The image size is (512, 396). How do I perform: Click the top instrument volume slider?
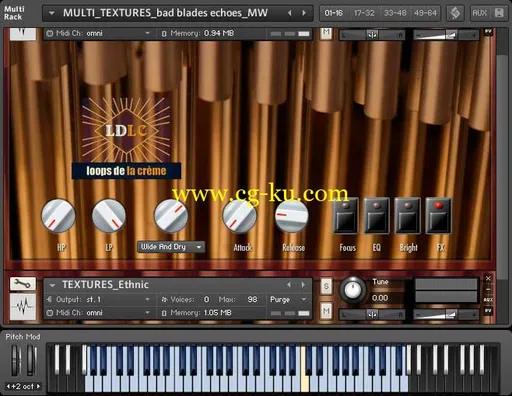click(446, 35)
